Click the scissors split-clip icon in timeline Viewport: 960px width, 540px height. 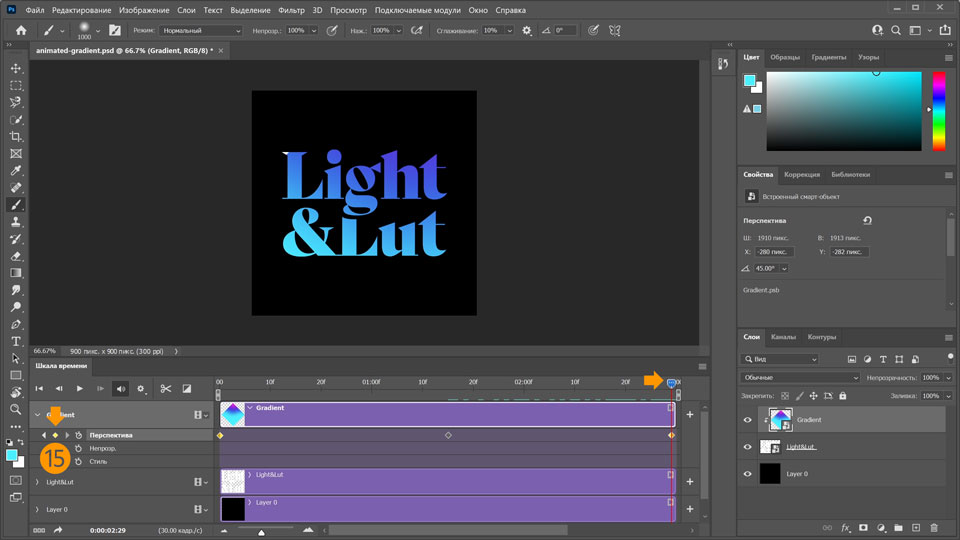coord(166,389)
